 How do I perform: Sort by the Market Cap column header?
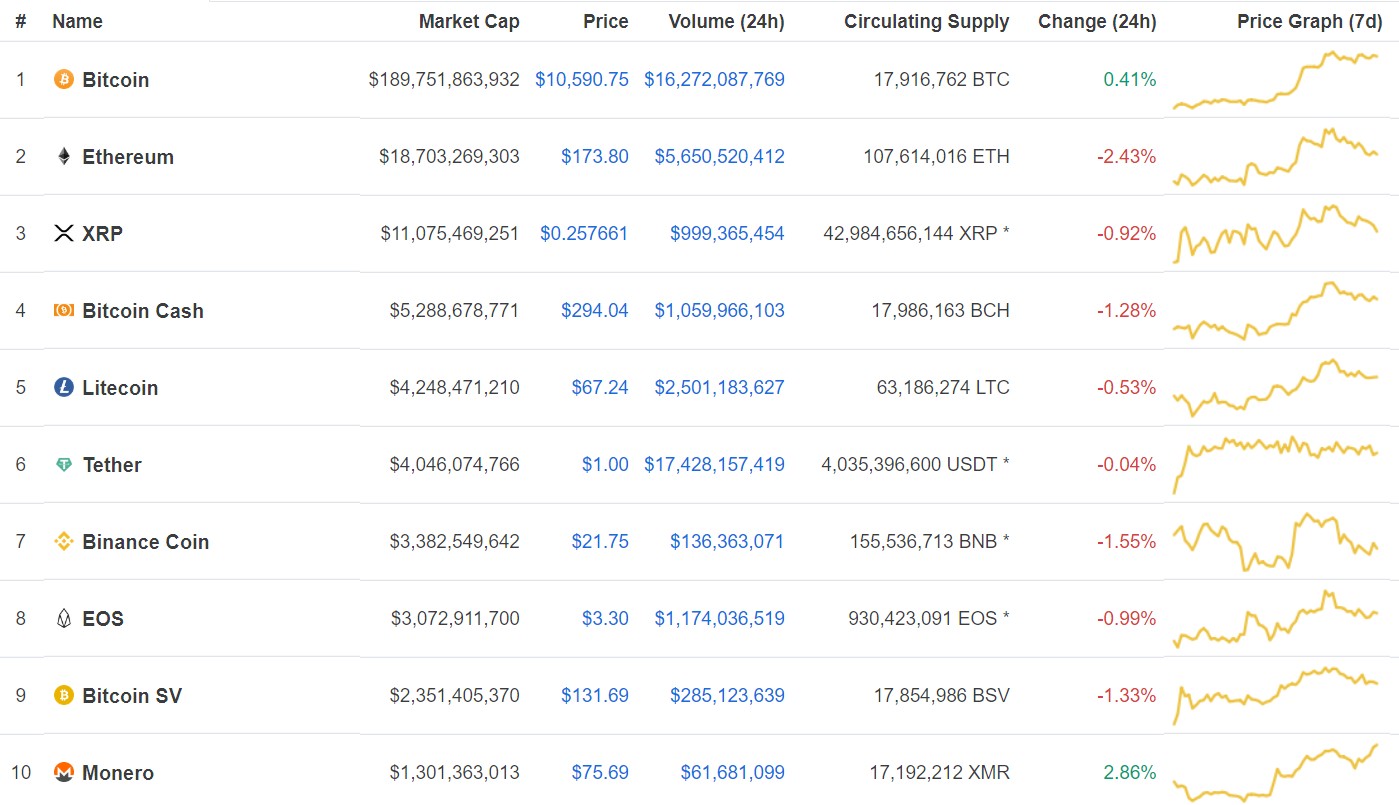tap(469, 21)
